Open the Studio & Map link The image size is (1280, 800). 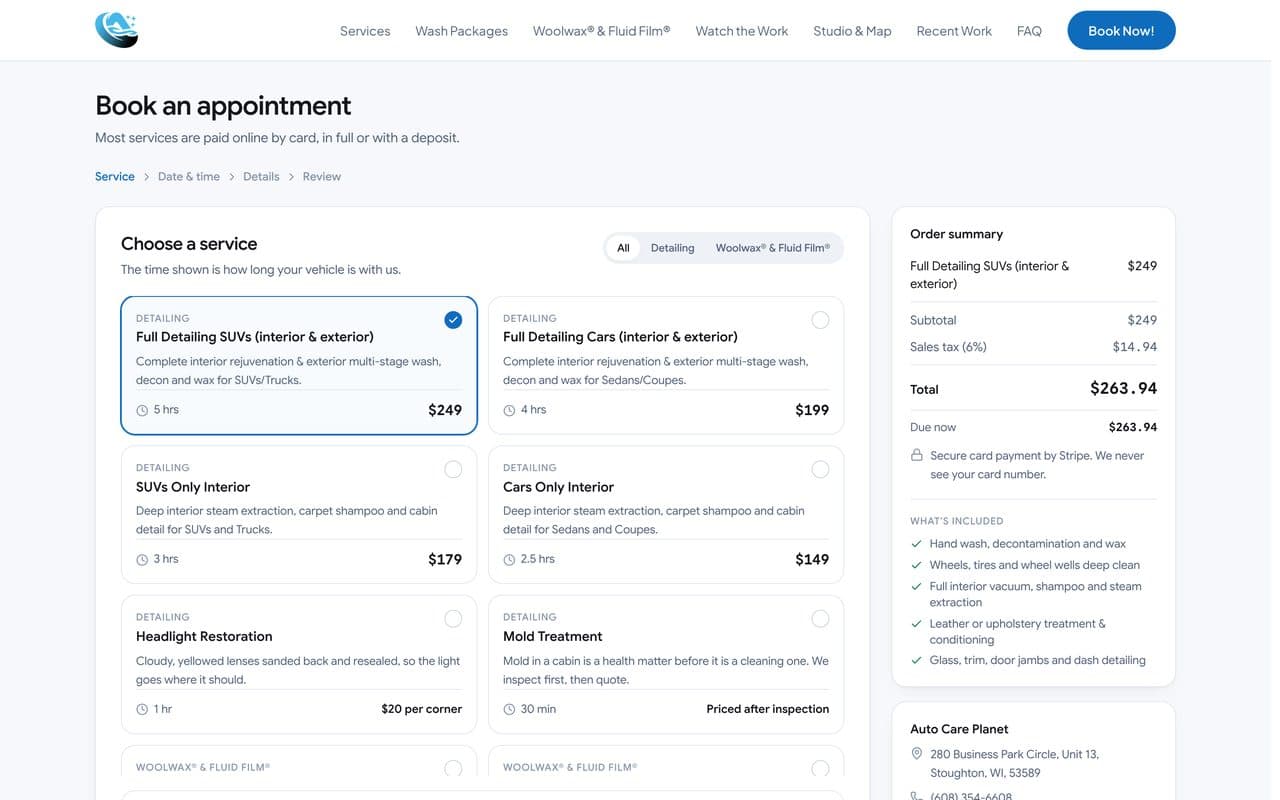click(852, 31)
